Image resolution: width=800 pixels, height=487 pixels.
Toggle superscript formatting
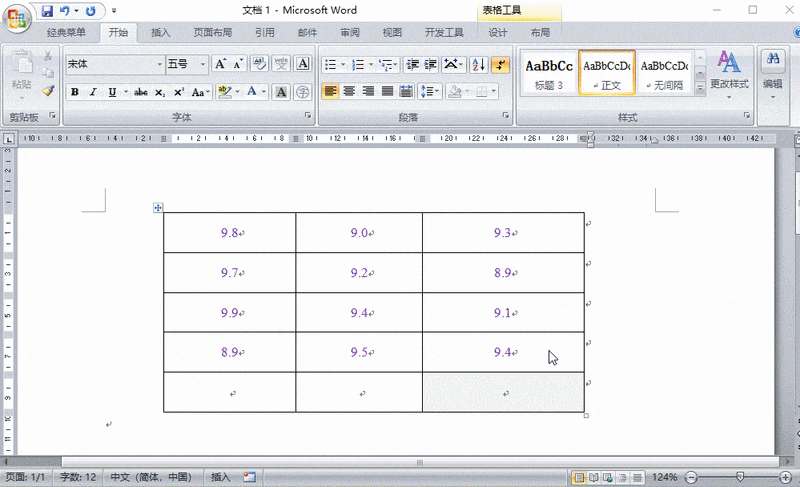tap(178, 92)
